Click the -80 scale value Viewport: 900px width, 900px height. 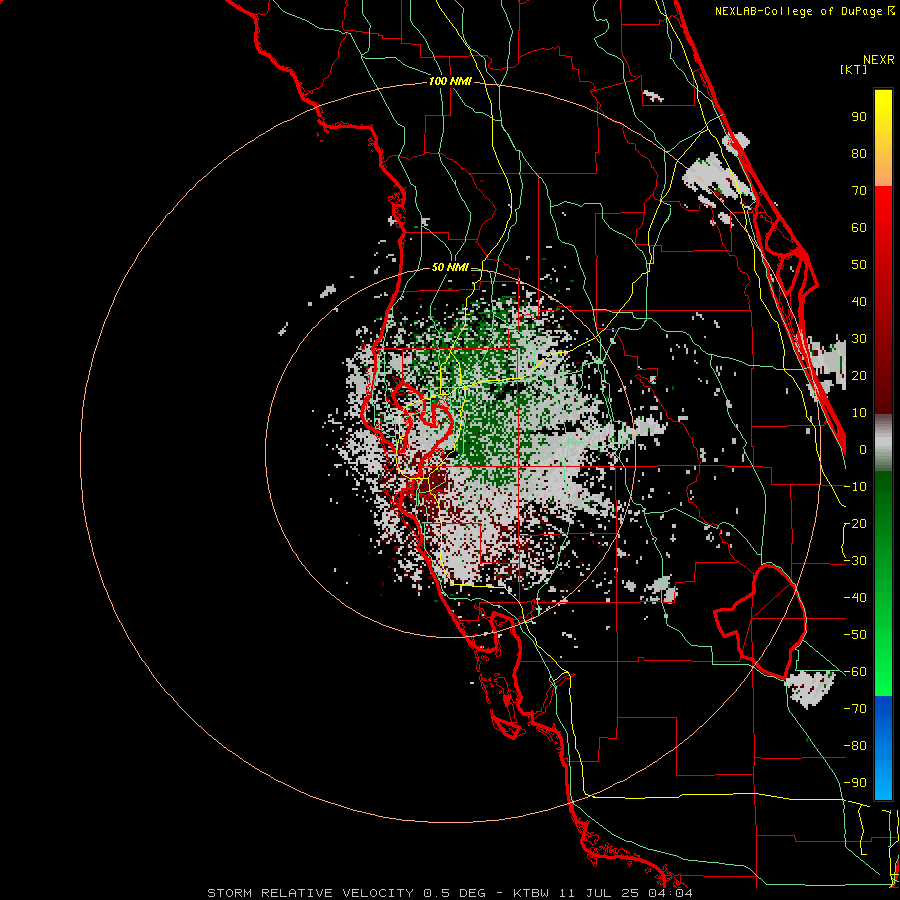click(855, 746)
